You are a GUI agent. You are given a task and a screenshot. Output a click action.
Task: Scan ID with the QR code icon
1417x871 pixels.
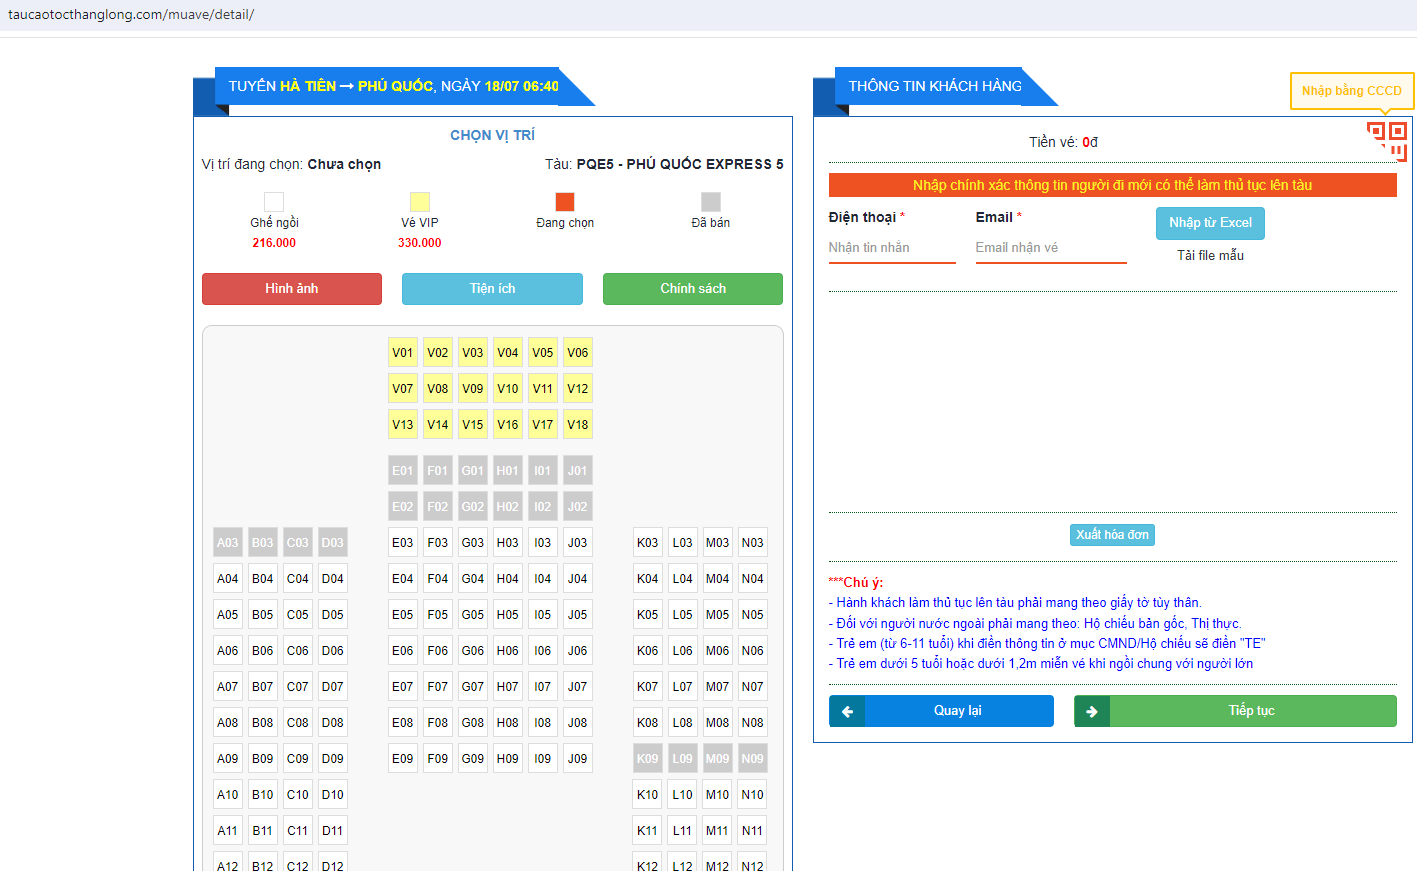(1387, 141)
